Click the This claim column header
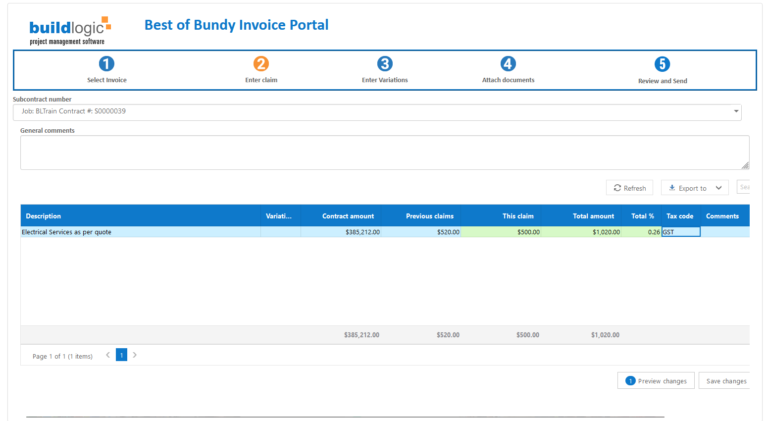This screenshot has height=421, width=768. click(x=501, y=216)
